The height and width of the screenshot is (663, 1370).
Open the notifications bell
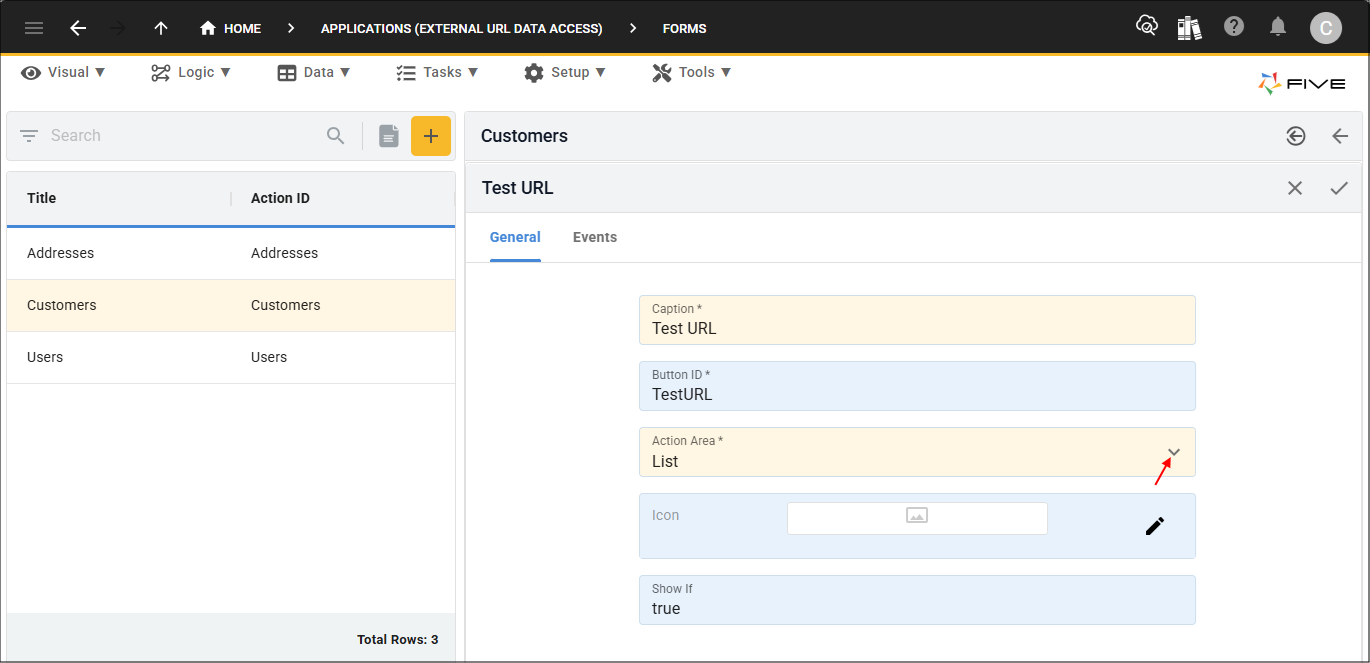[x=1278, y=27]
